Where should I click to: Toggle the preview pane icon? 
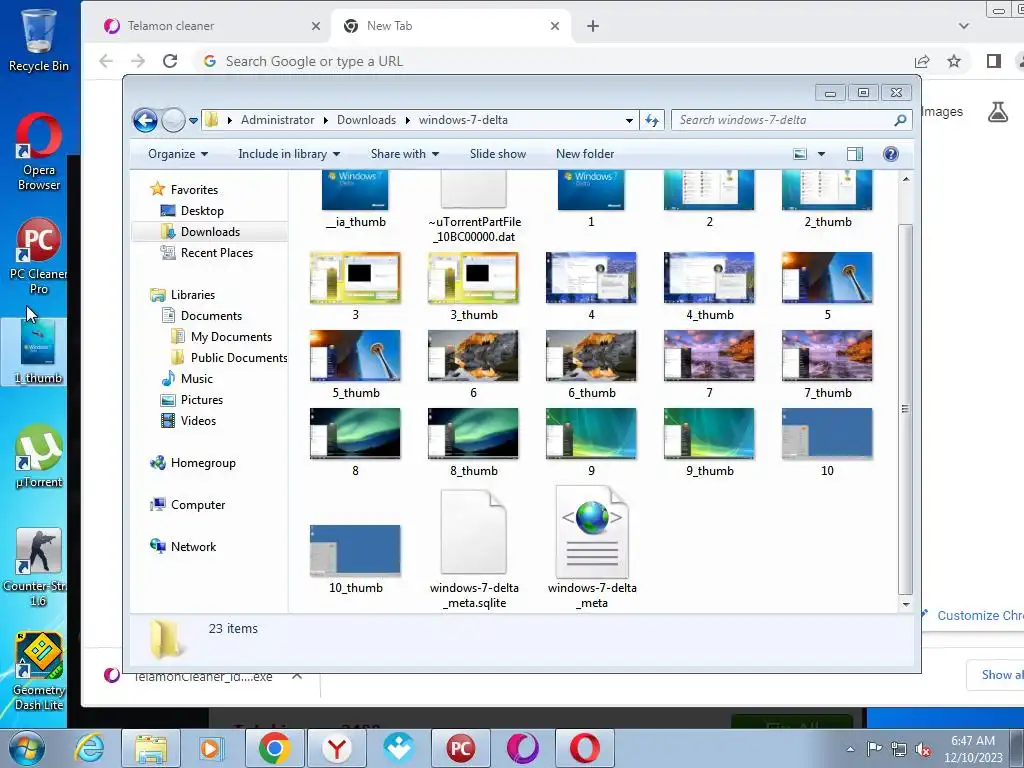click(854, 154)
